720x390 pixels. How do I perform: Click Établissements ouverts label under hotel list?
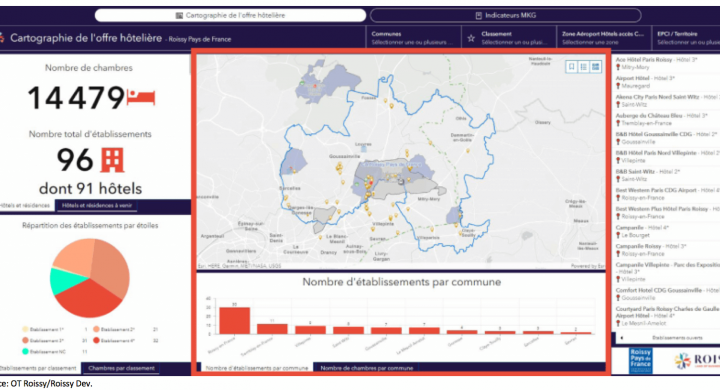pyautogui.click(x=677, y=338)
